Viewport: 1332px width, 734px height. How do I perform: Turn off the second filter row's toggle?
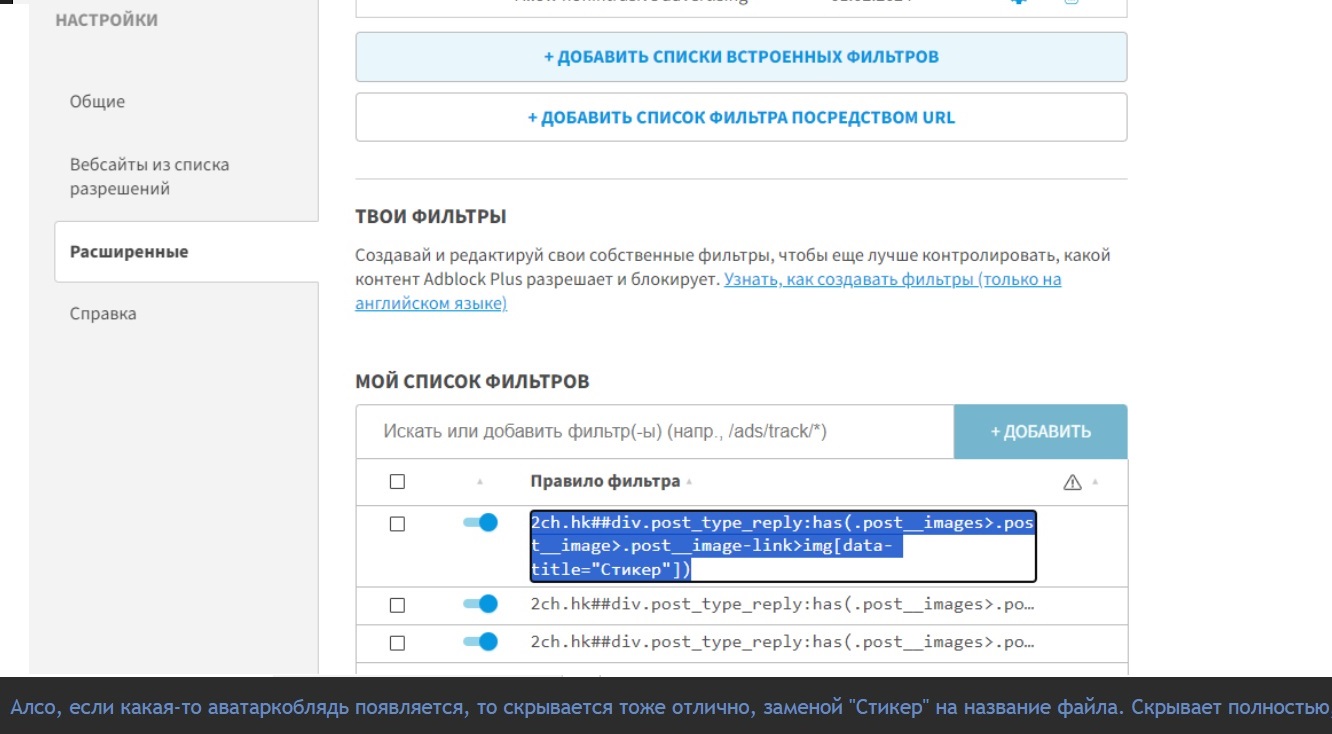(x=481, y=604)
